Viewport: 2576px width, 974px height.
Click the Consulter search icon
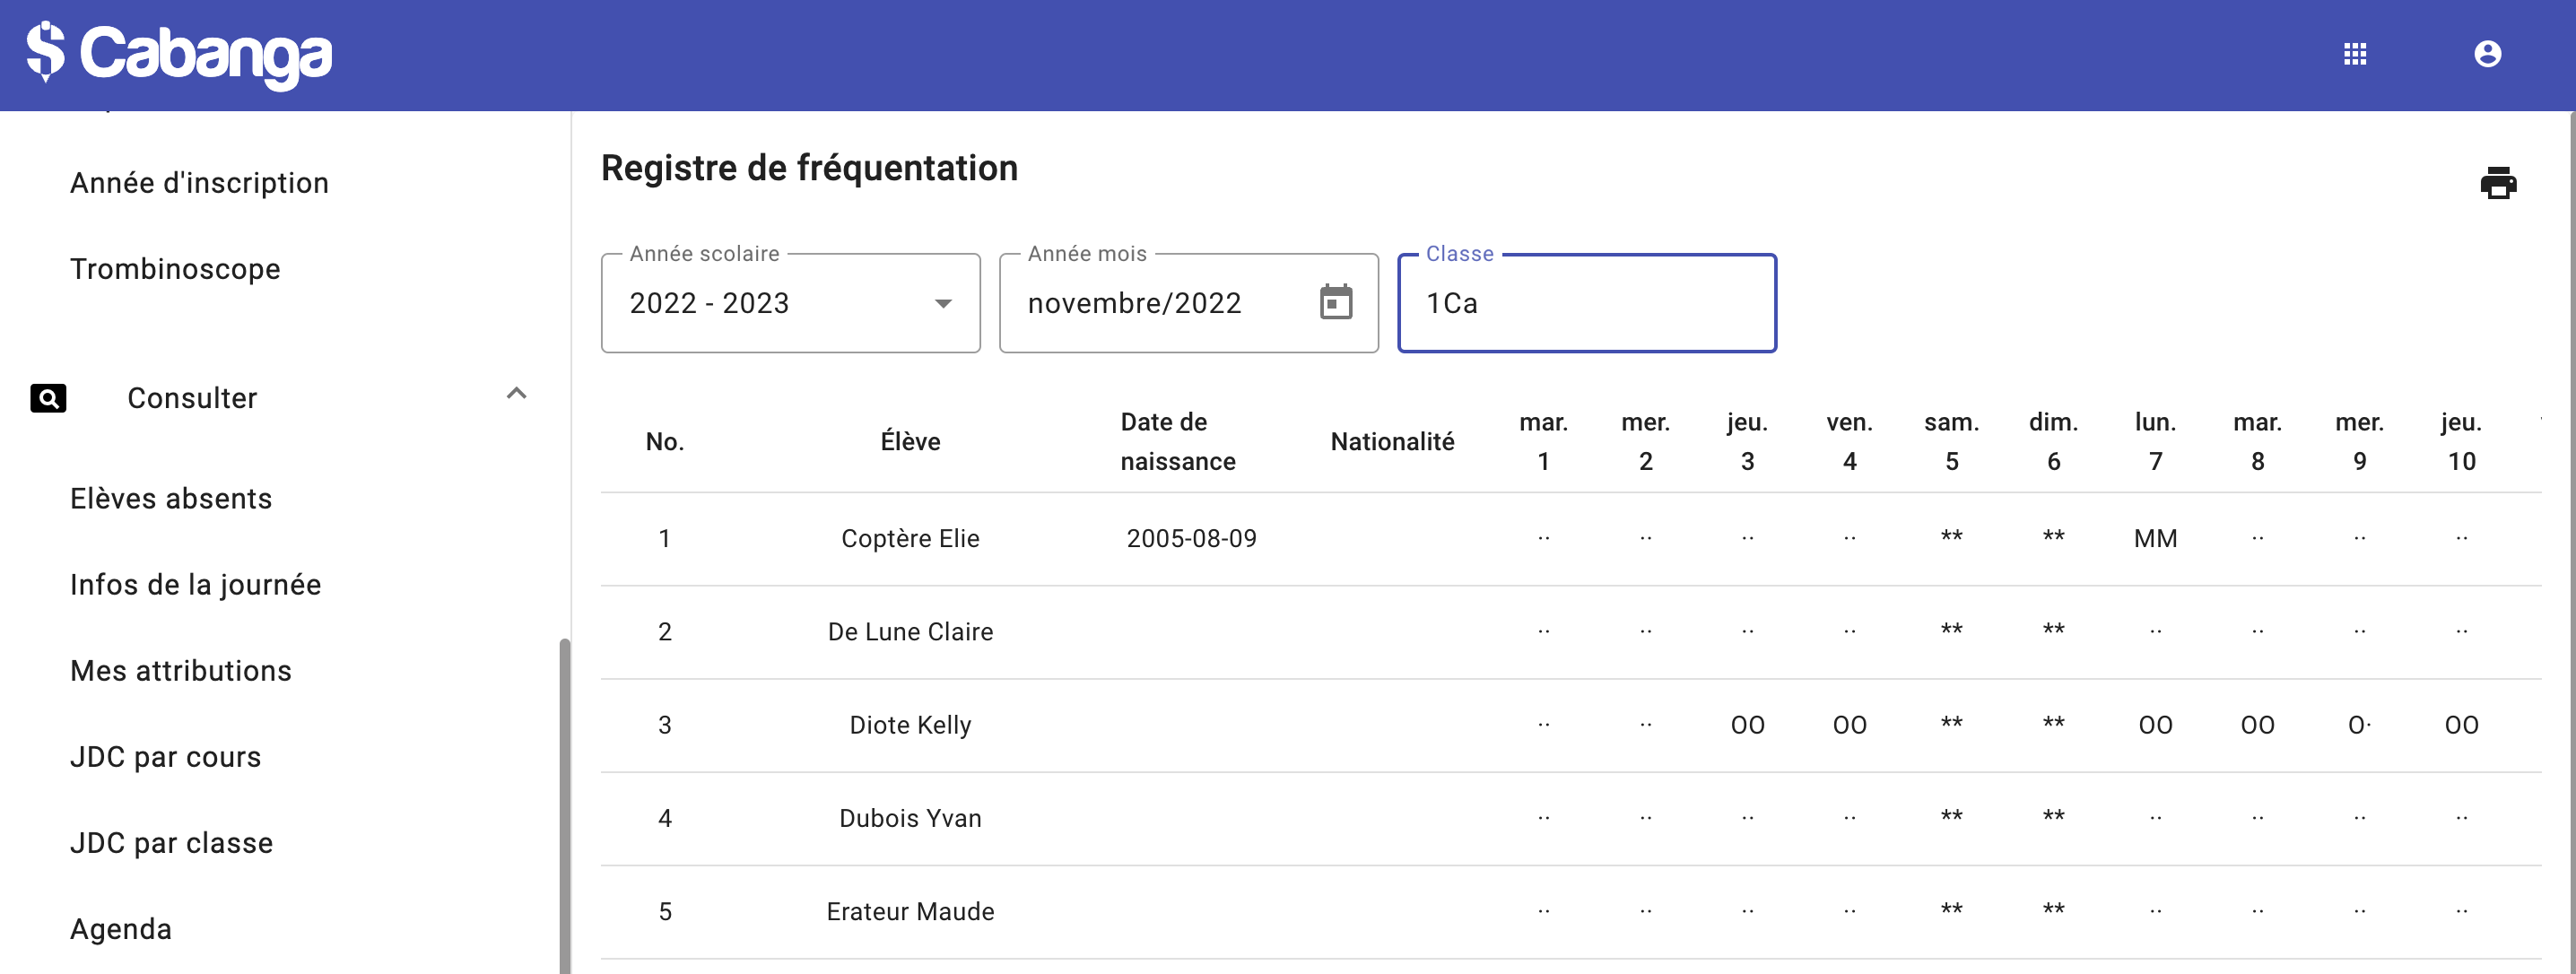pyautogui.click(x=48, y=398)
